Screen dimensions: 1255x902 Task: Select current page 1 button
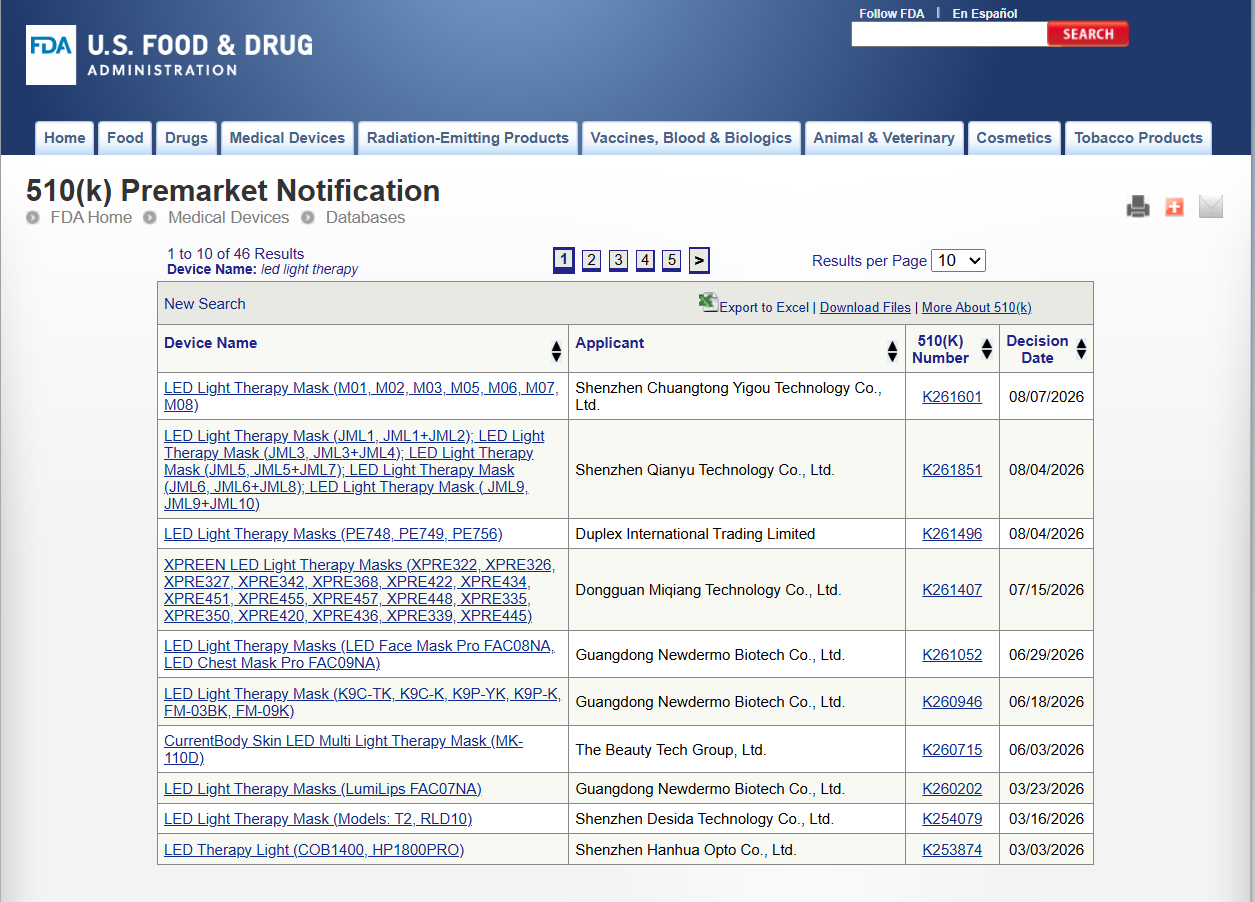click(564, 260)
